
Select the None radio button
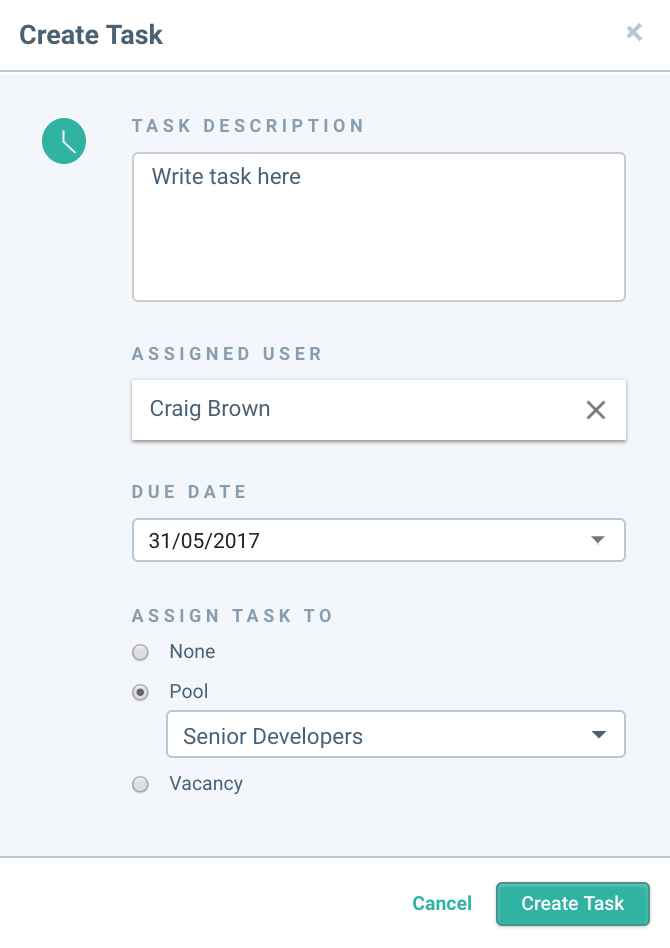[x=140, y=652]
